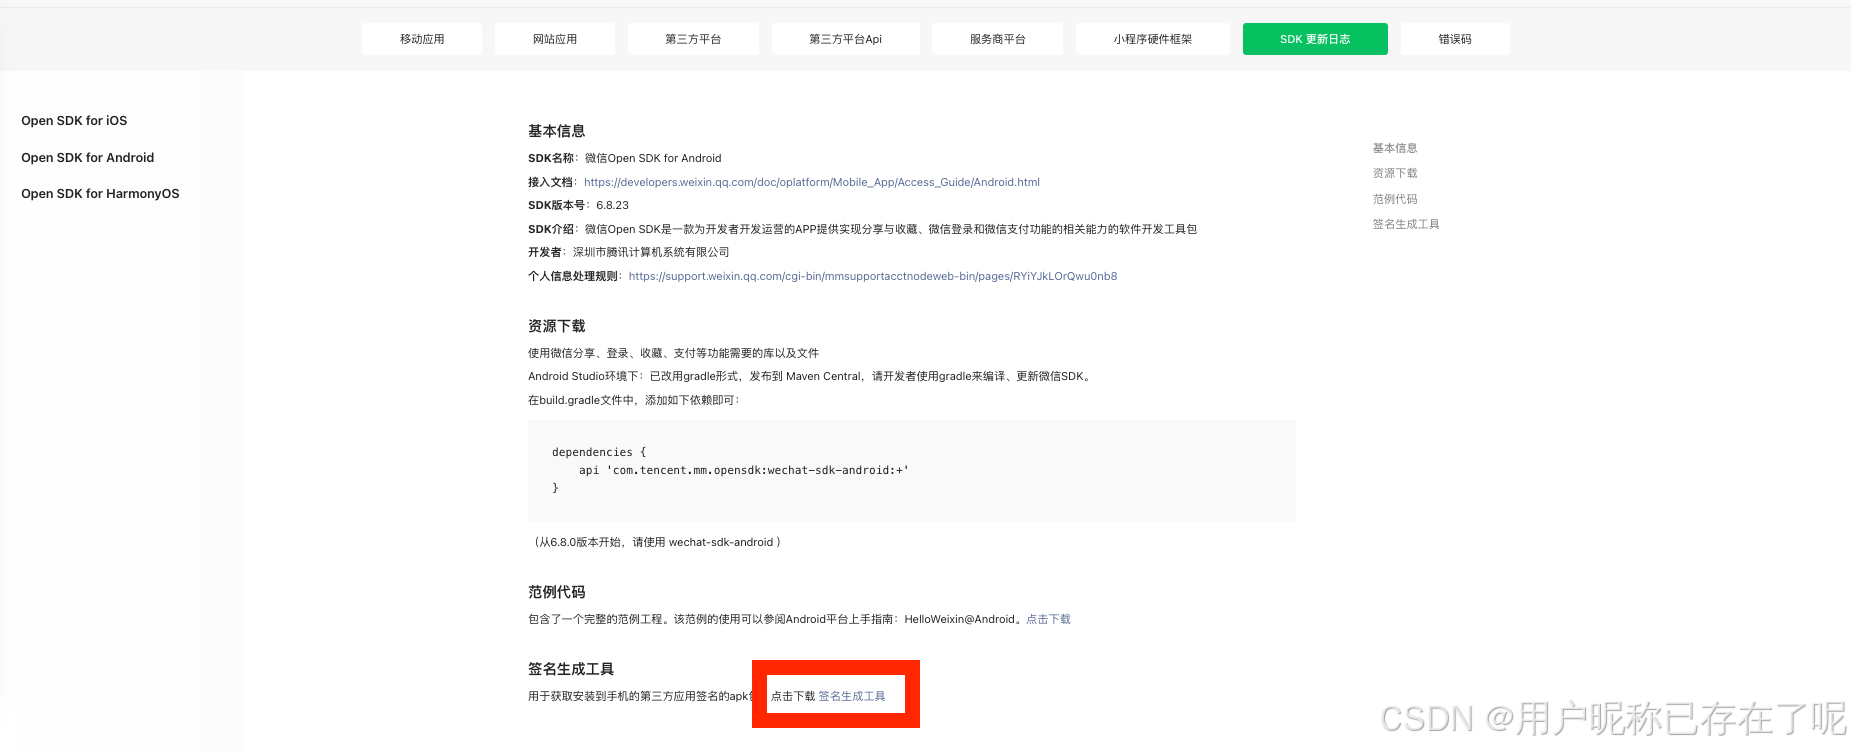Click the Android Studio环境下 gradle instruction line
Image resolution: width=1851 pixels, height=751 pixels.
811,376
